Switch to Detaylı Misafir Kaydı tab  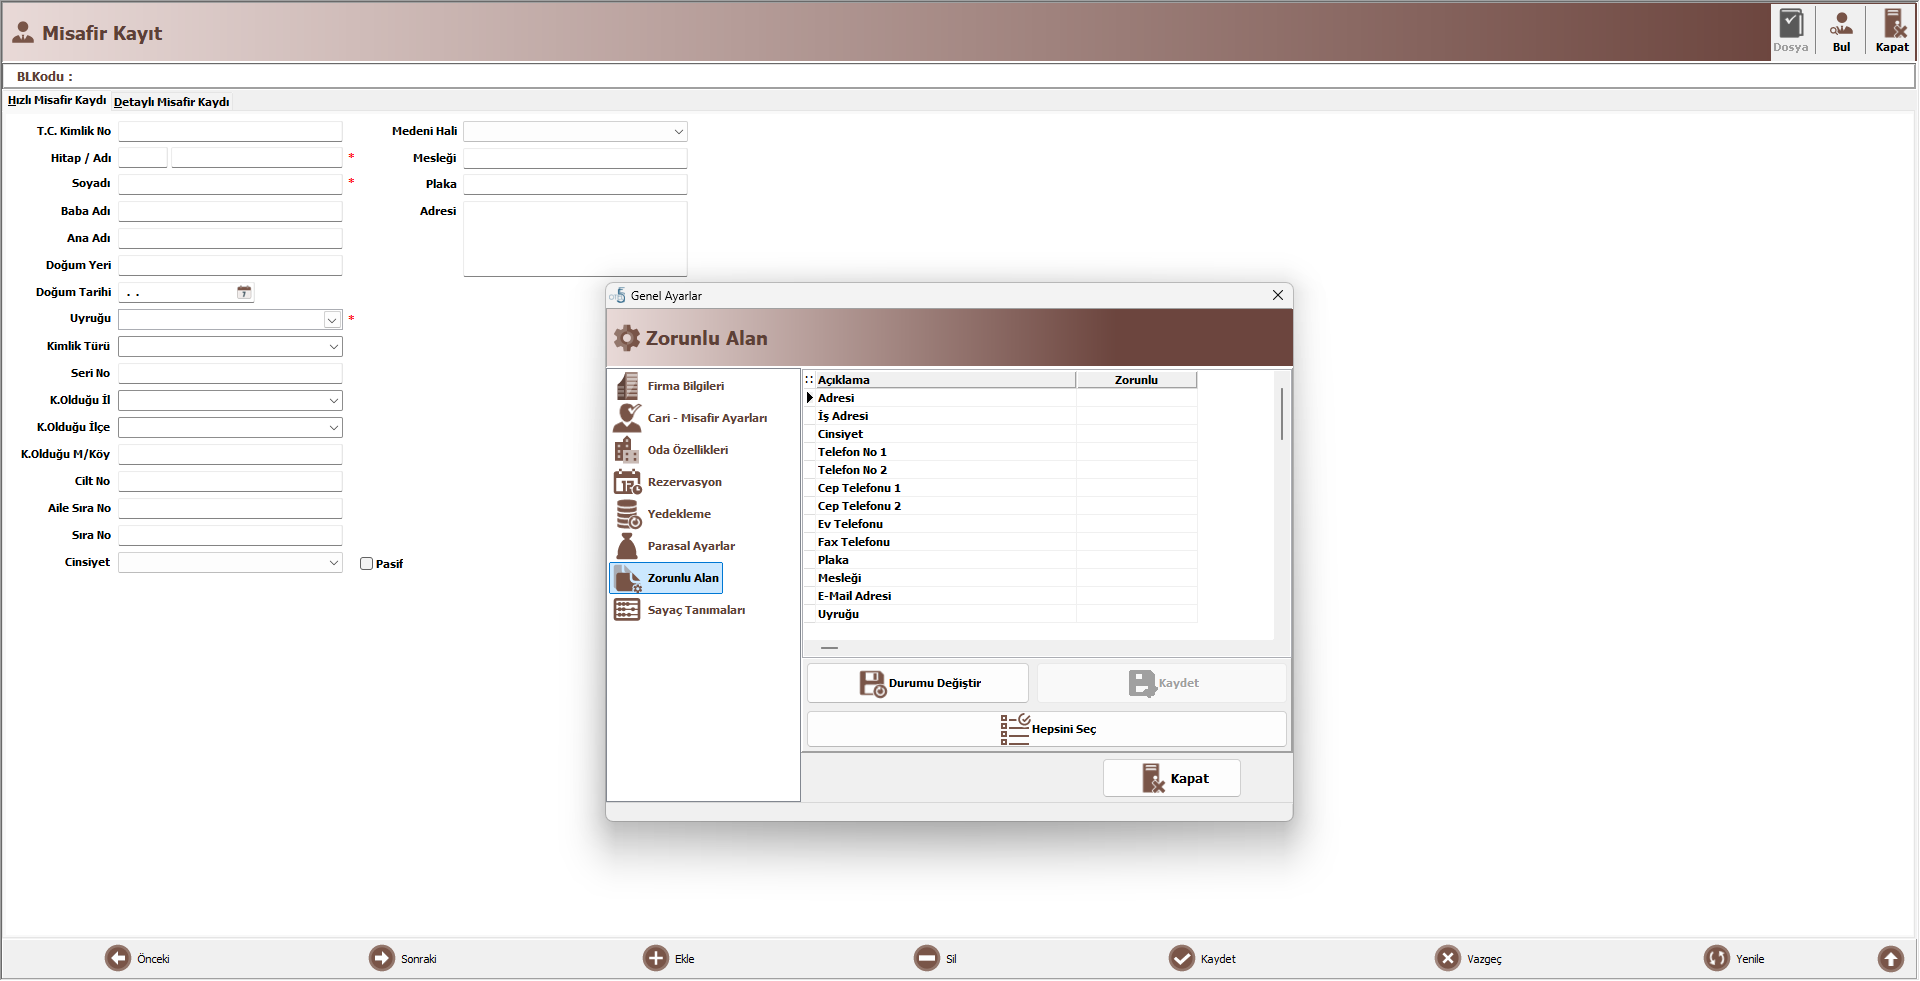pos(171,102)
